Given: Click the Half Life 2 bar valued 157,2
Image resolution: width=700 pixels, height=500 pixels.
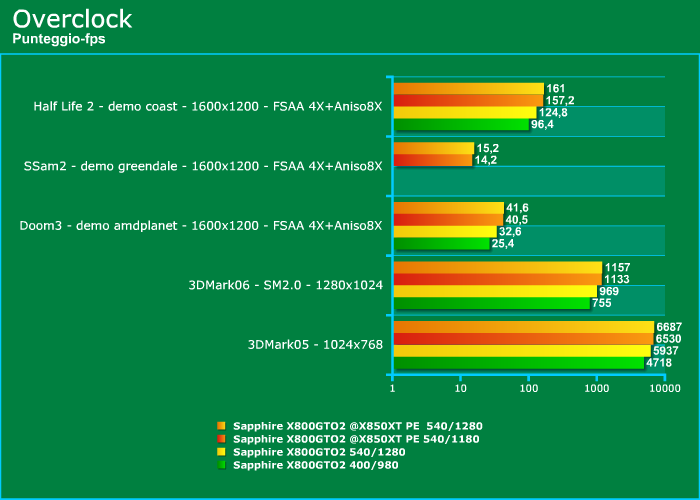Looking at the screenshot, I should point(468,100).
